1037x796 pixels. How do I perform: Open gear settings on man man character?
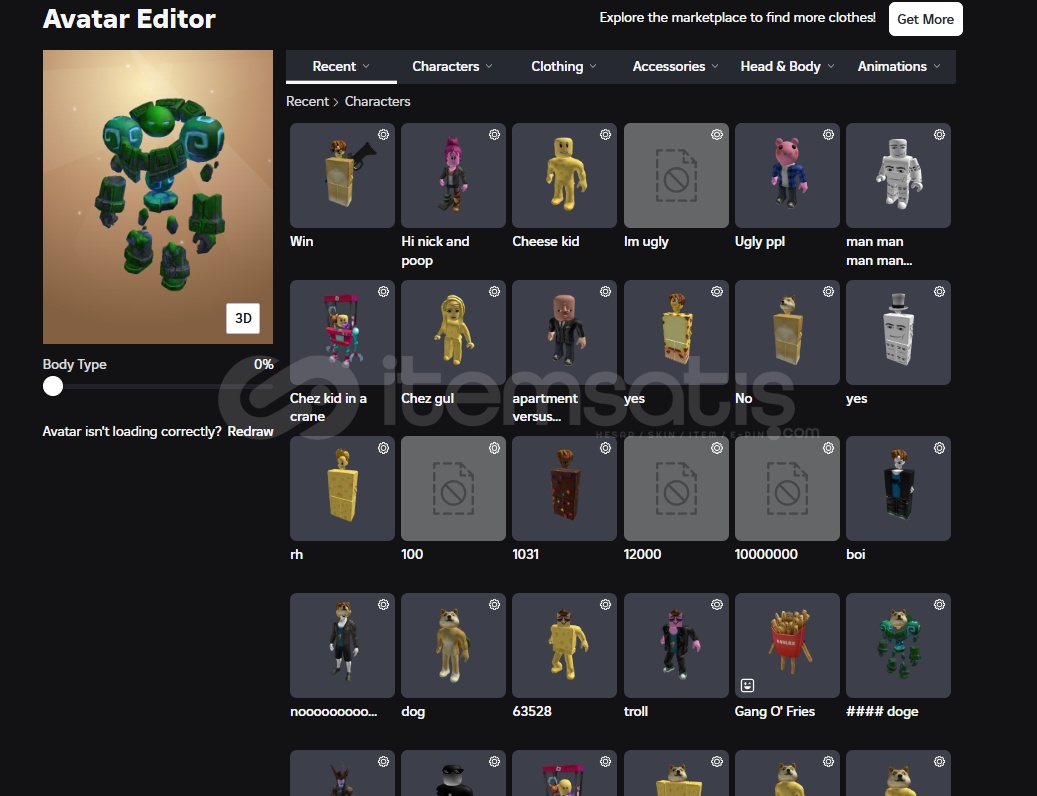[x=939, y=135]
